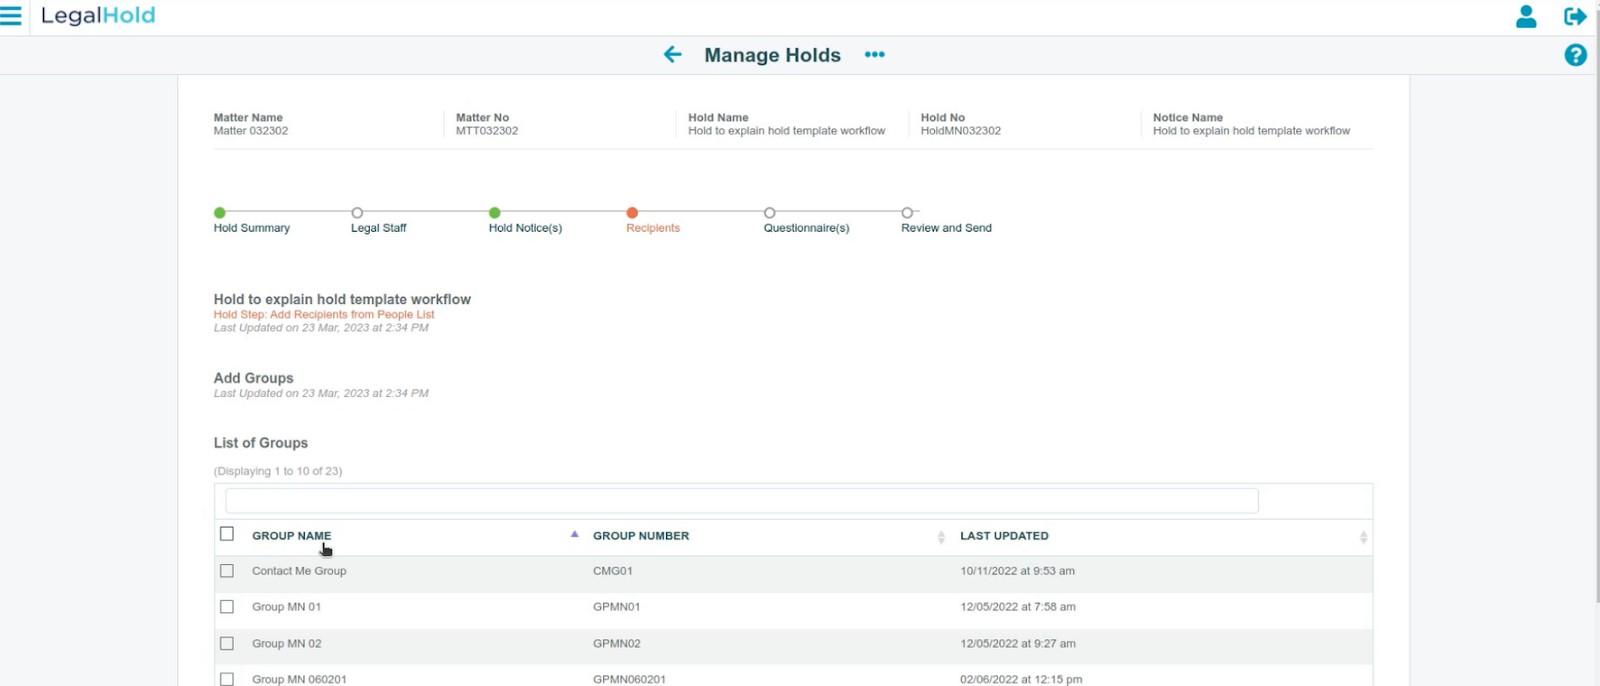Viewport: 1600px width, 686px height.
Task: Open the user profile icon
Action: pyautogui.click(x=1526, y=16)
